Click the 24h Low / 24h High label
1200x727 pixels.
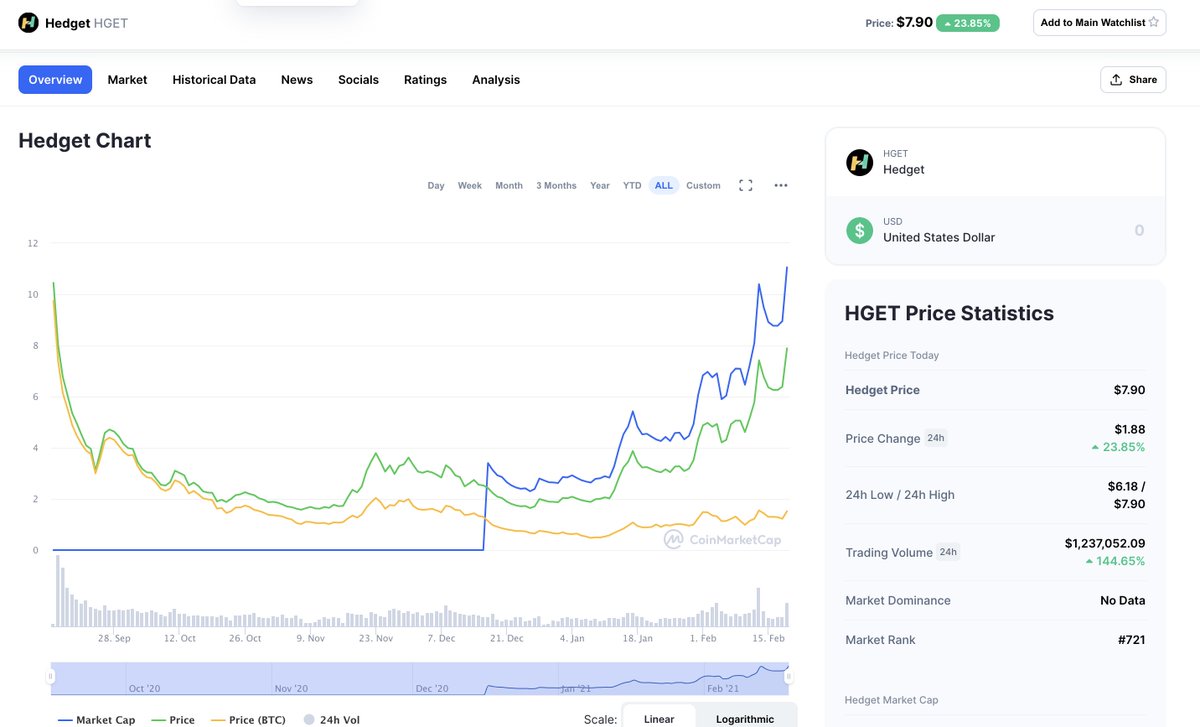pyautogui.click(x=900, y=495)
